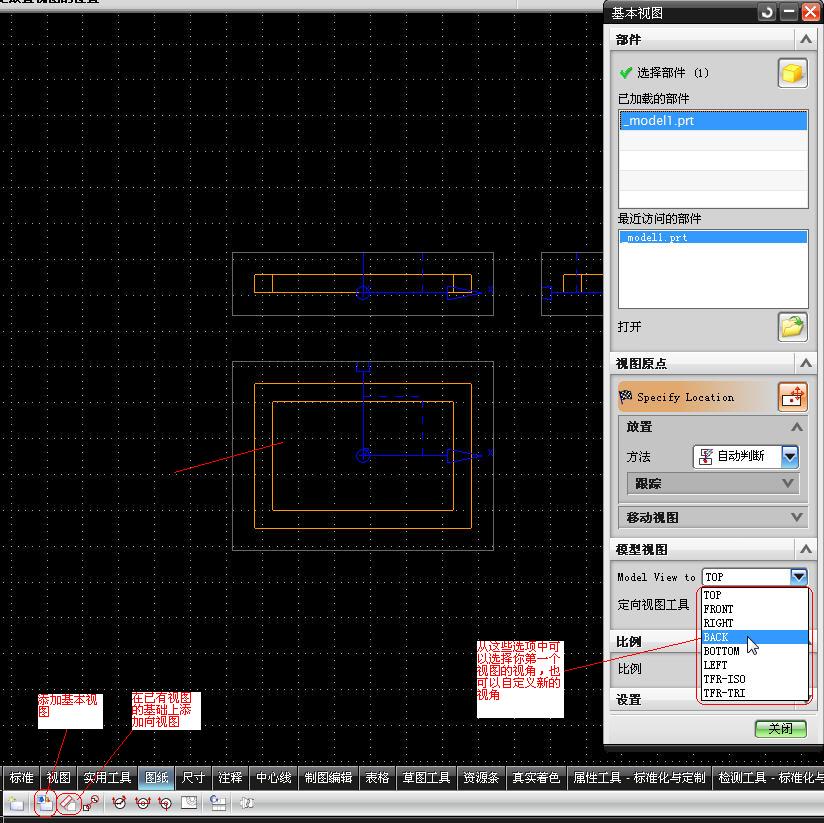The image size is (824, 823).
Task: Click the Base View icon in the toolbar
Action: (x=45, y=803)
